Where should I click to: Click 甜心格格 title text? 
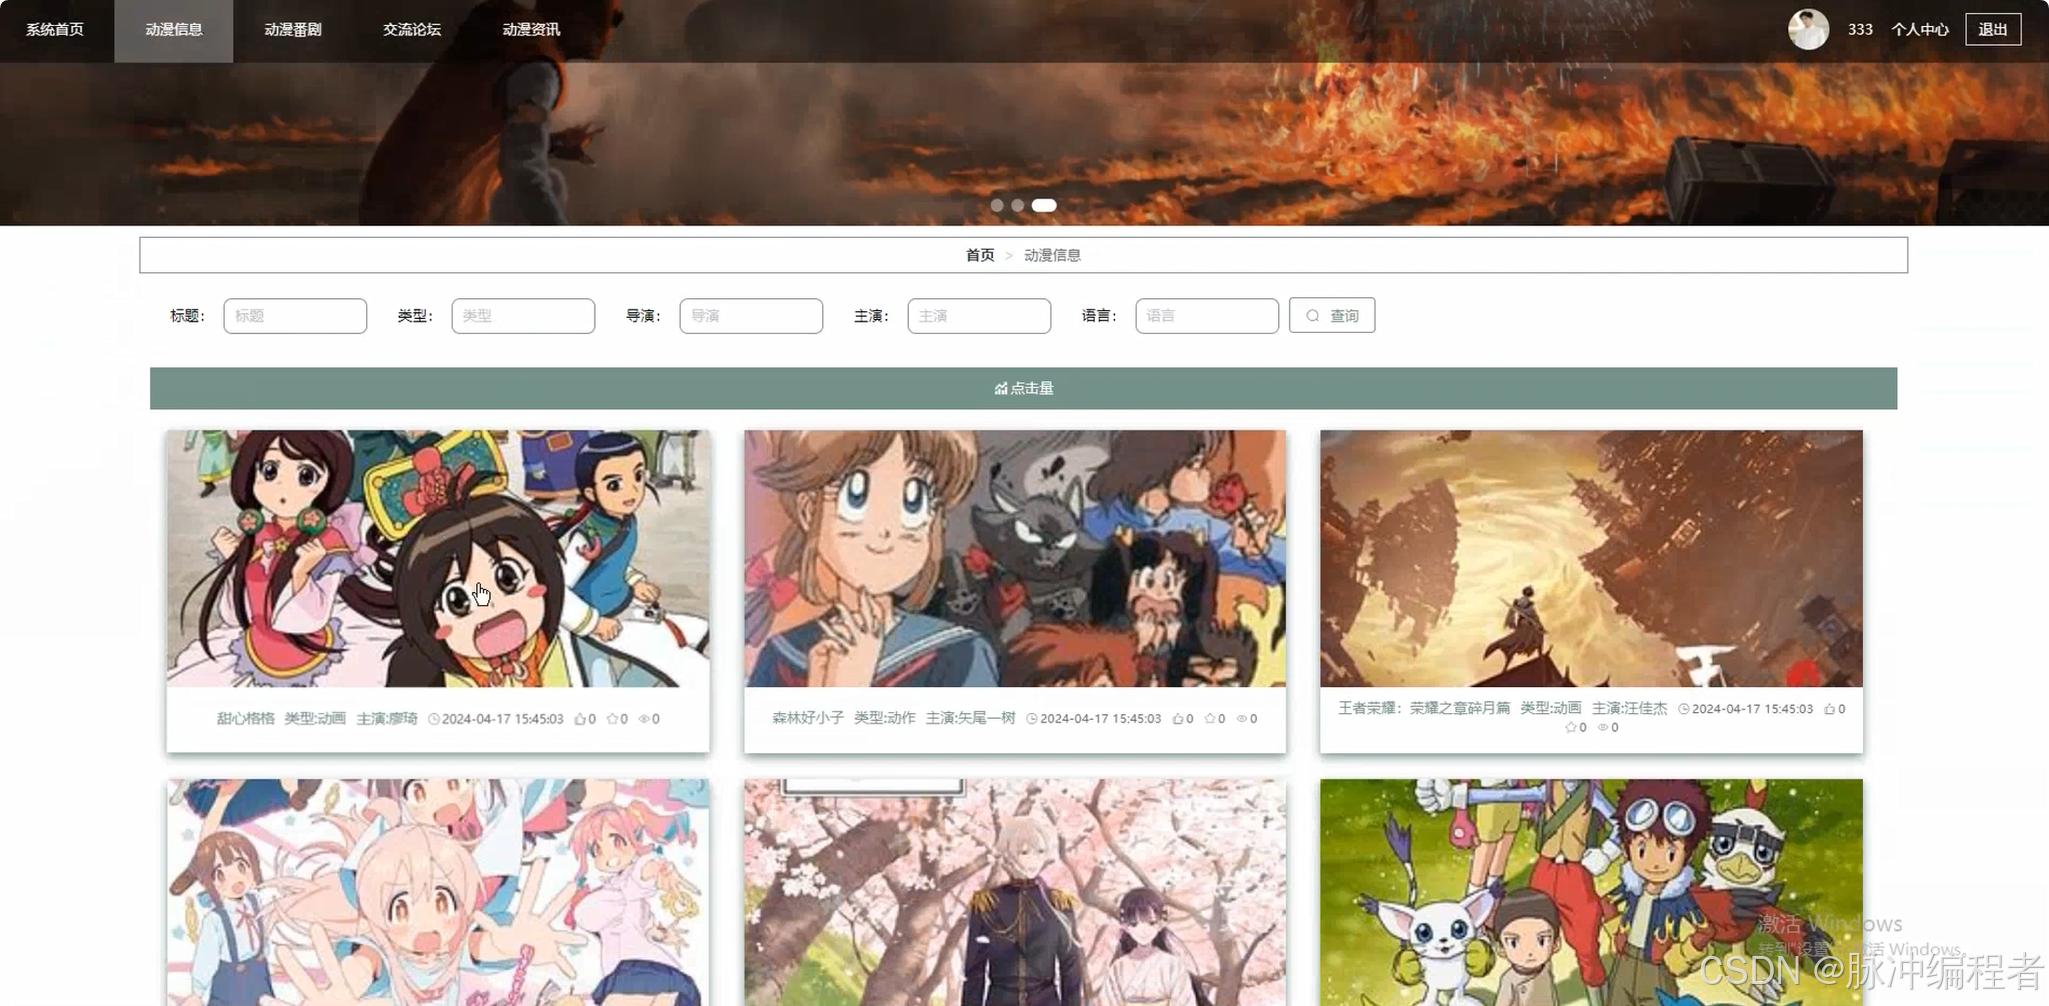click(x=245, y=719)
